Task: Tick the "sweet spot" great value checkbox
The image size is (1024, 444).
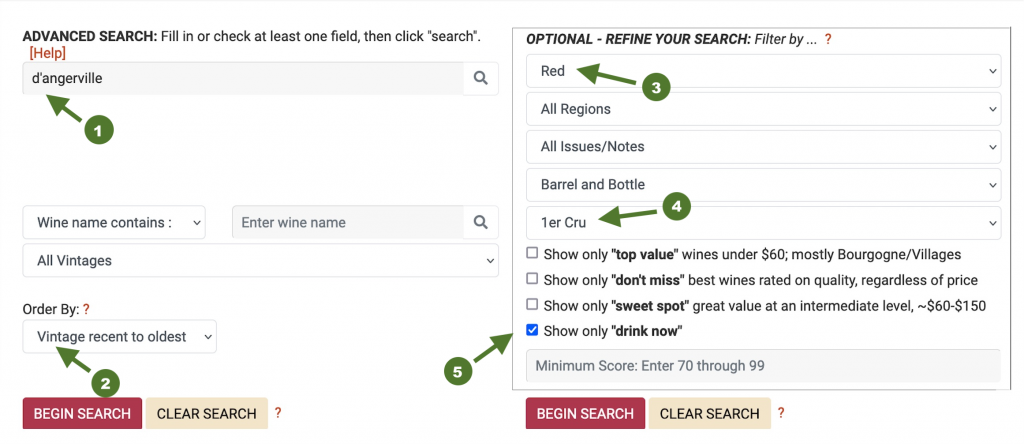Action: [532, 304]
